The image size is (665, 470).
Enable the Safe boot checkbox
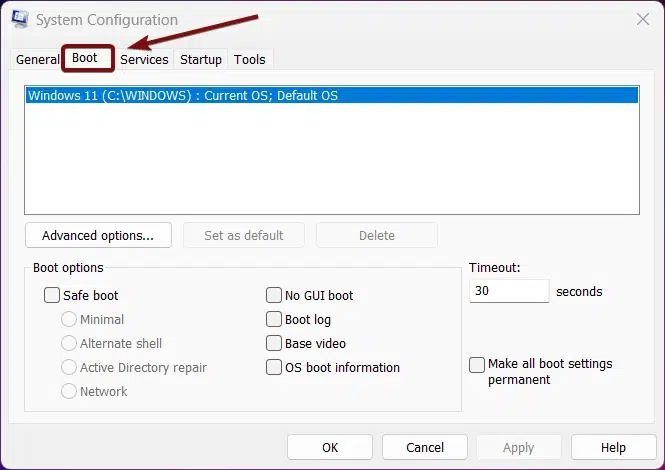click(52, 295)
